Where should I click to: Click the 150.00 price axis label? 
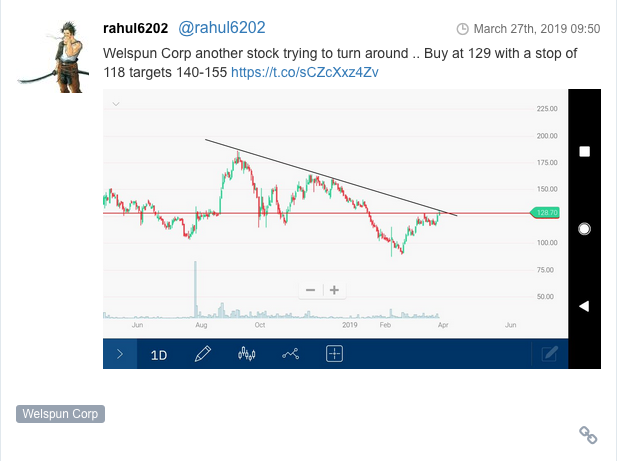coord(547,189)
